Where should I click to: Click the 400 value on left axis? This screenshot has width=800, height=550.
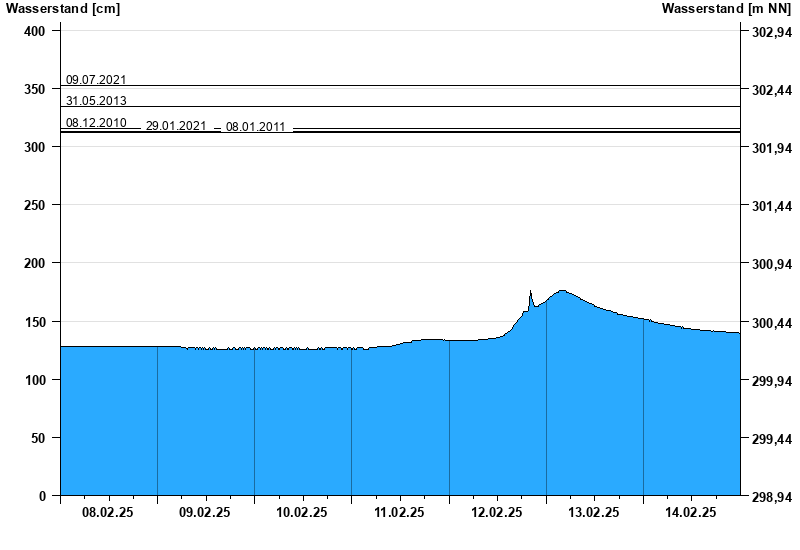tap(35, 31)
